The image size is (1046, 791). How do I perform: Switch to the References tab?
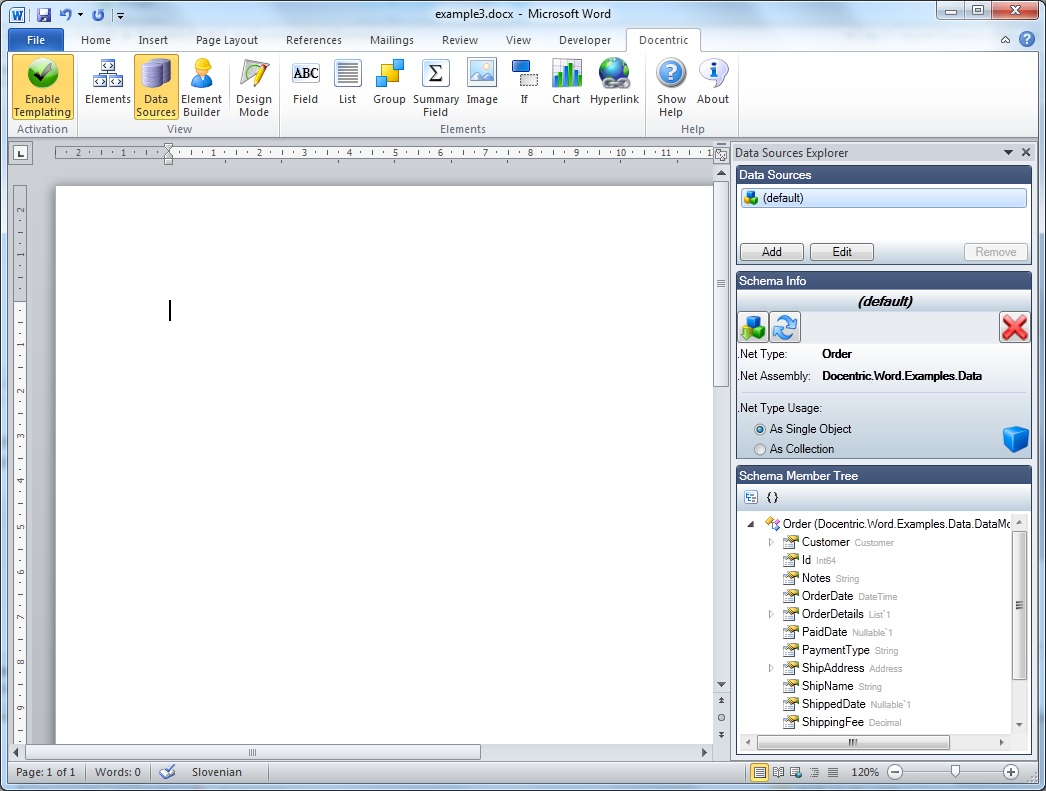314,40
